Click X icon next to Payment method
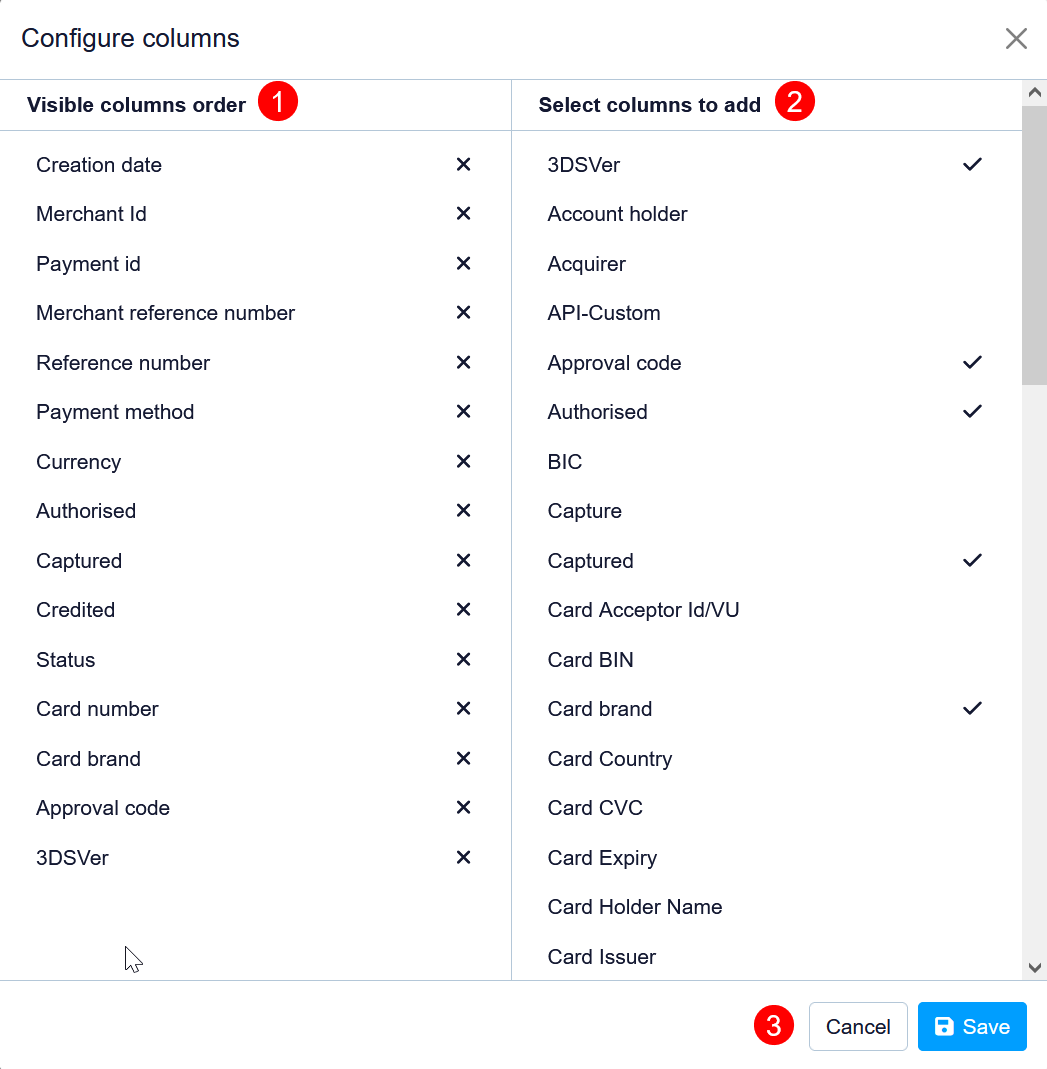This screenshot has height=1069, width=1047. (463, 411)
